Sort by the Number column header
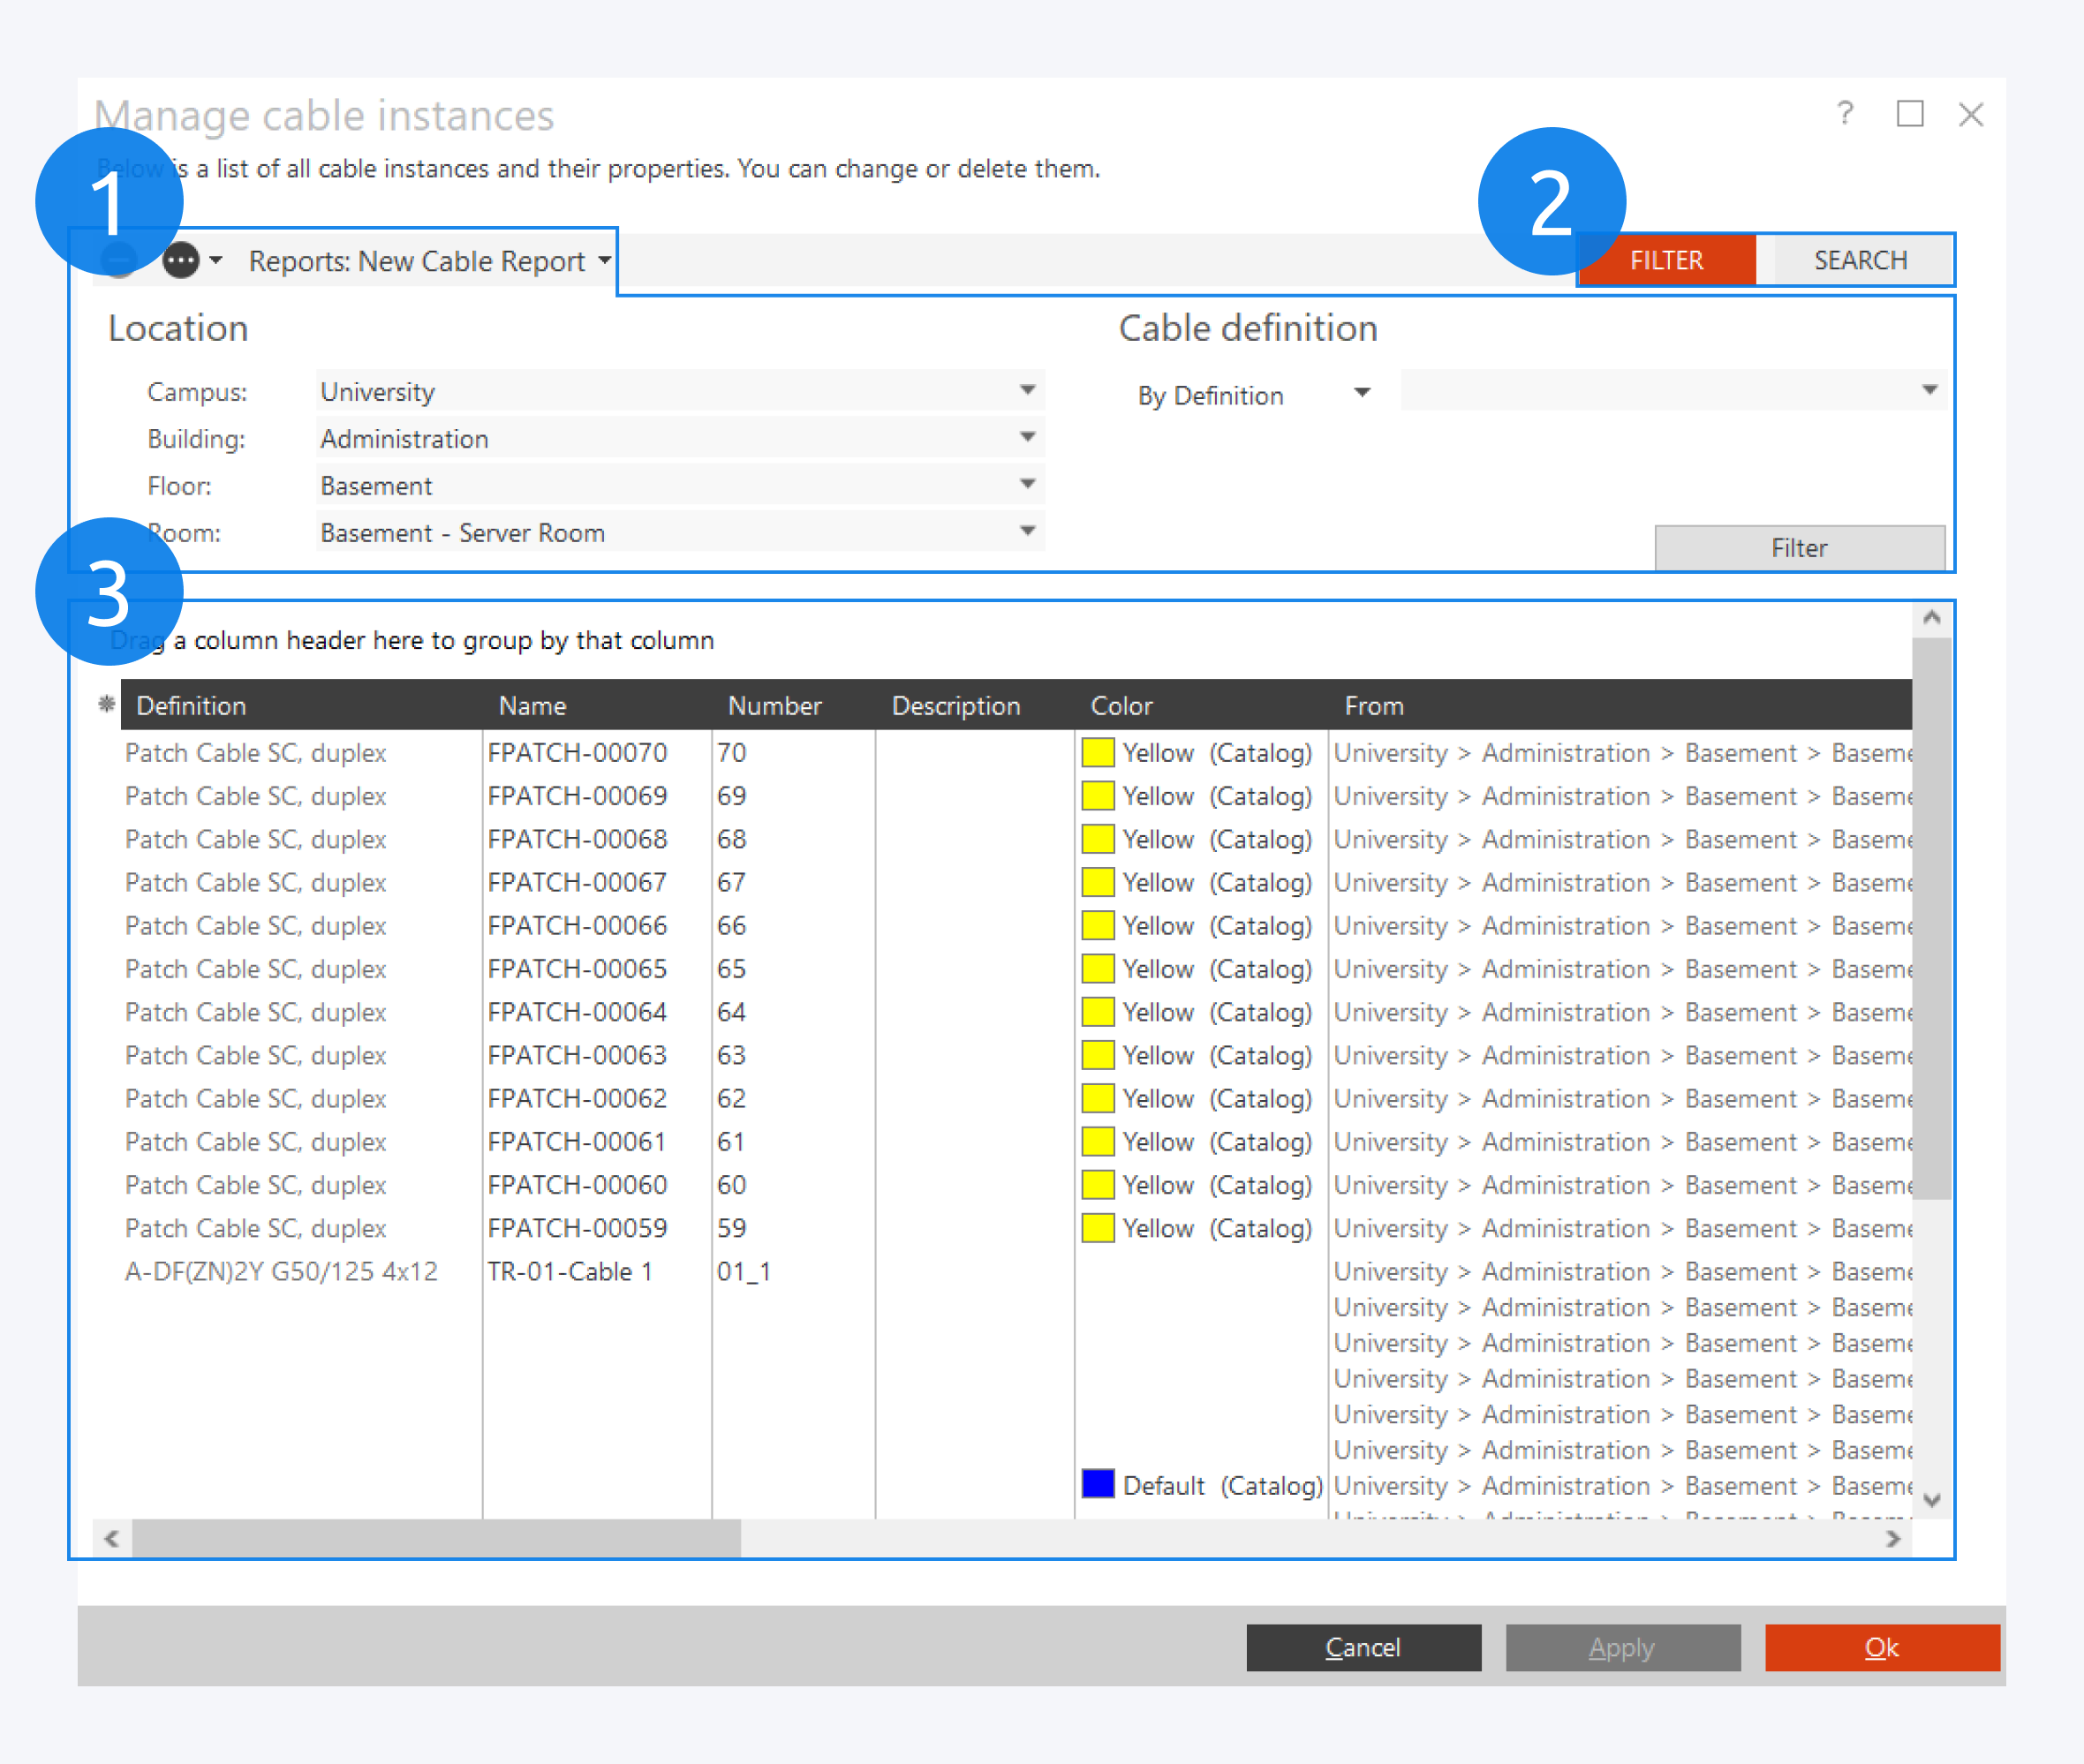This screenshot has height=1764, width=2084. [x=774, y=706]
